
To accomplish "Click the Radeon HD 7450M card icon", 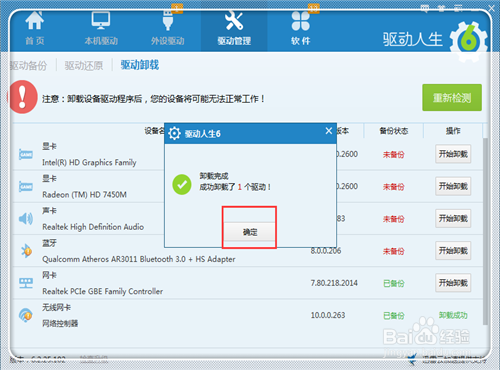I will (26, 186).
